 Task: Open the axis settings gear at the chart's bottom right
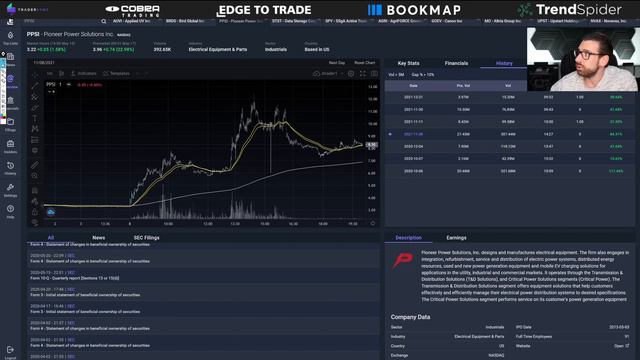click(x=373, y=224)
